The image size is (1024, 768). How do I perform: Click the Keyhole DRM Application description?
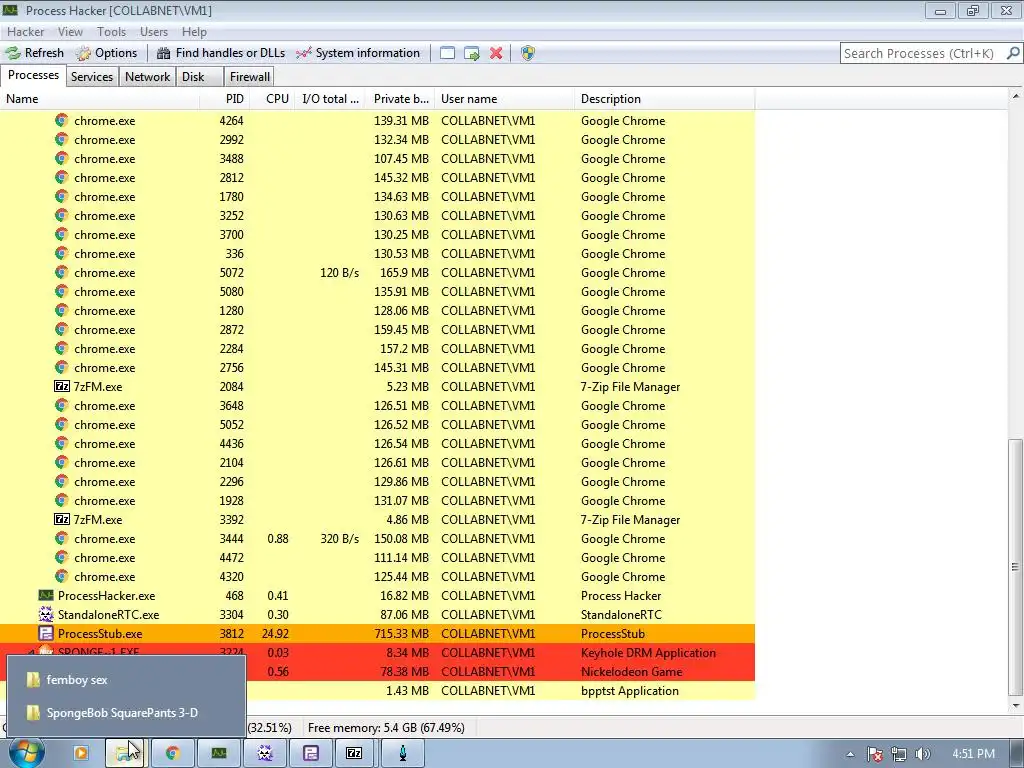[648, 652]
